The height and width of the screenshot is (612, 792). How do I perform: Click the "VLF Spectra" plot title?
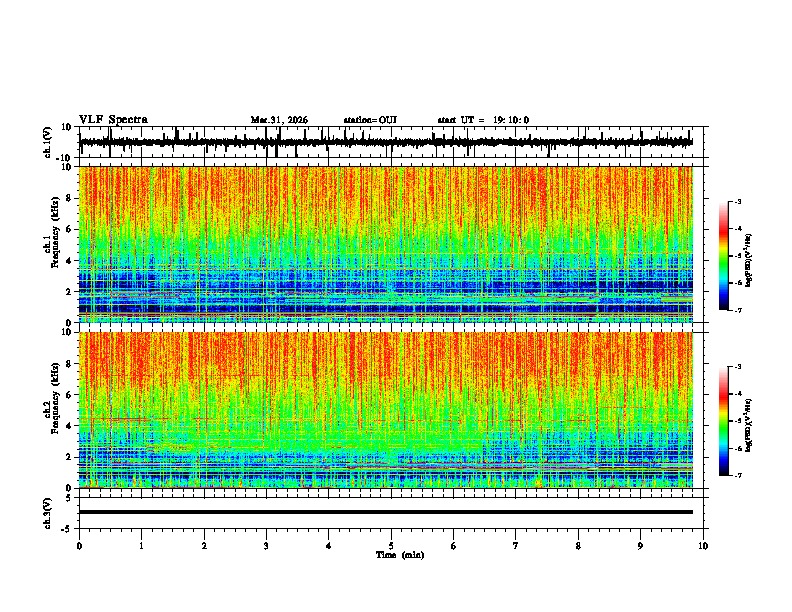(113, 120)
